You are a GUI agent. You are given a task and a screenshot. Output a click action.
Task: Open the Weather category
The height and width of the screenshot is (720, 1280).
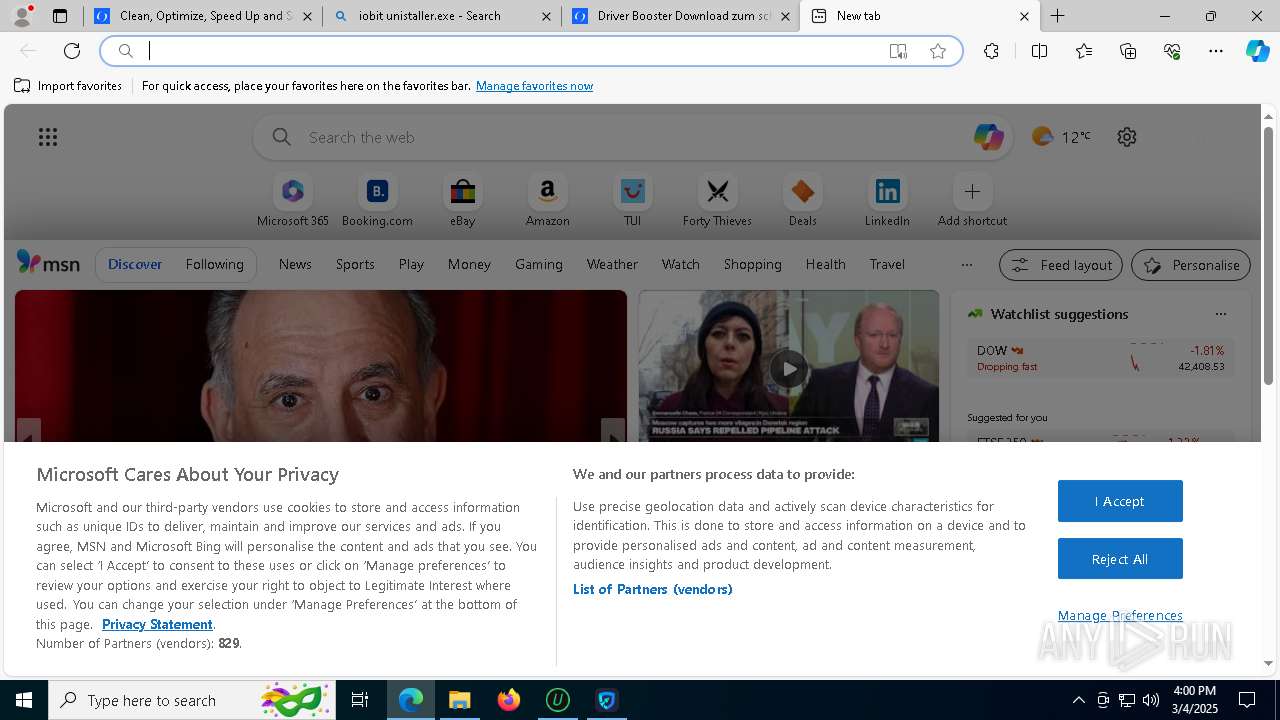point(612,264)
